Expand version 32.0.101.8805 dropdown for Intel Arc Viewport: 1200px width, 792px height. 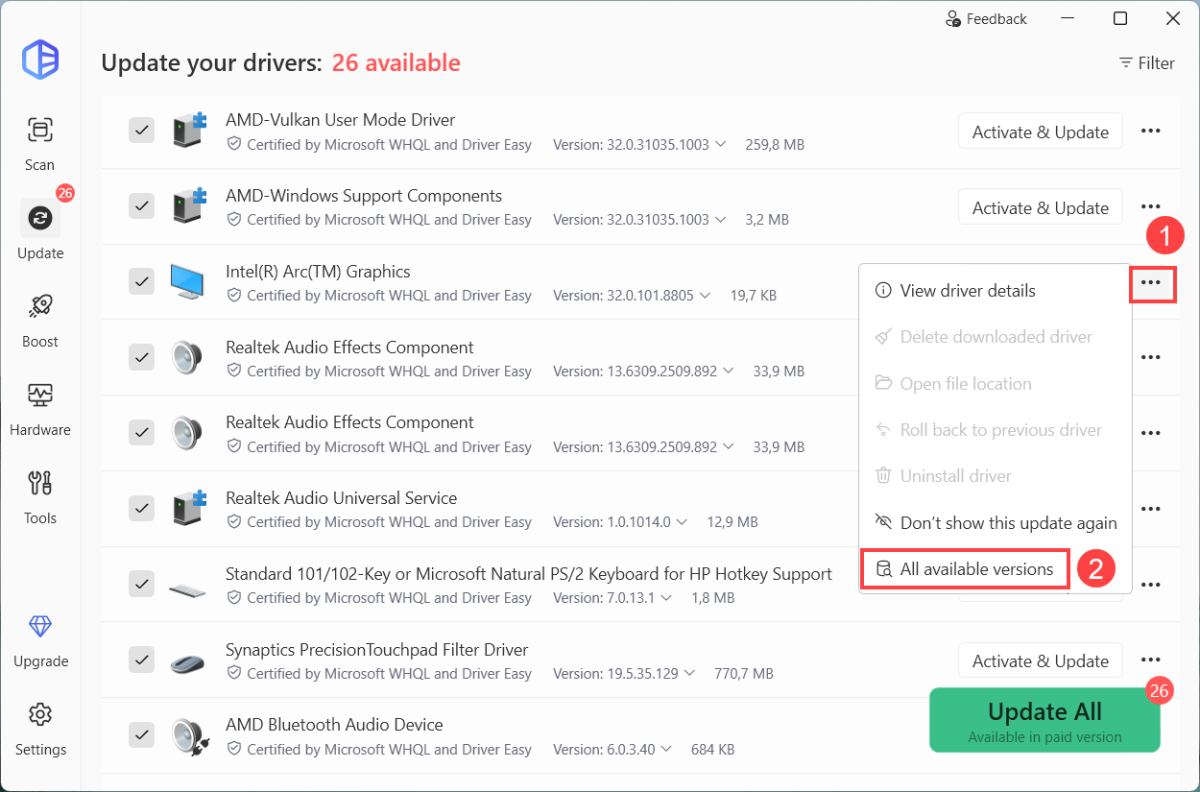click(705, 296)
